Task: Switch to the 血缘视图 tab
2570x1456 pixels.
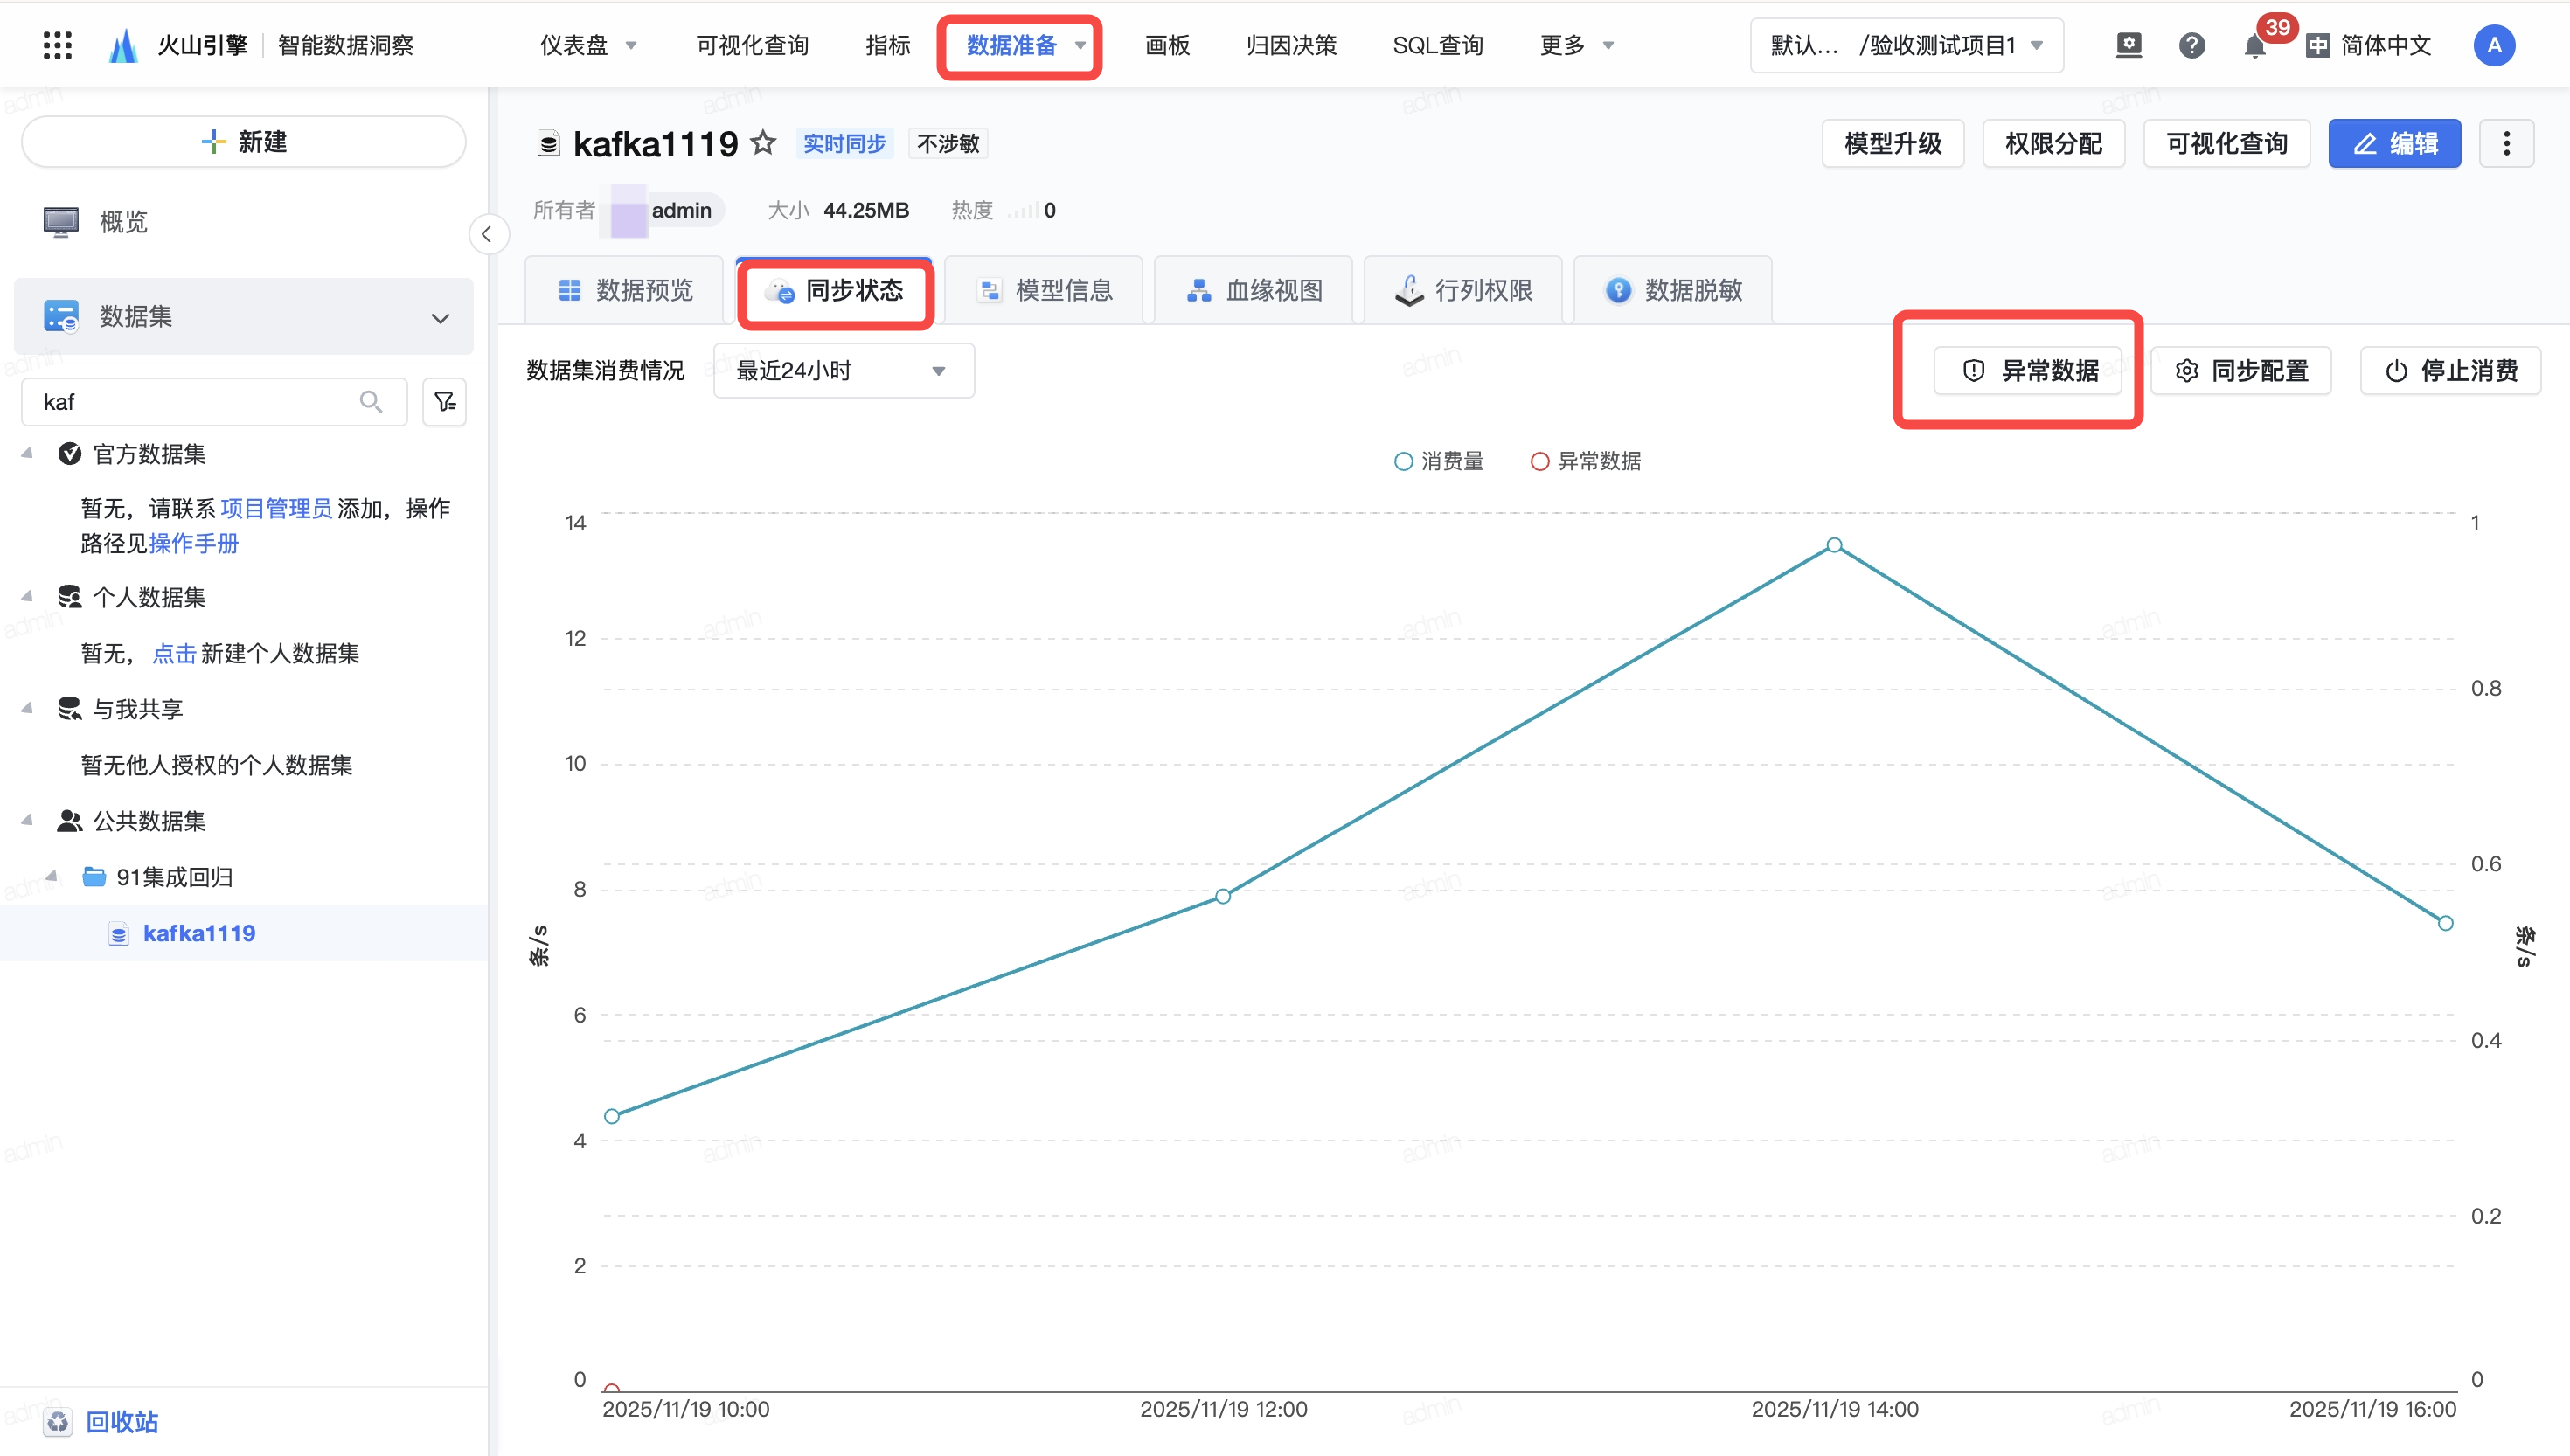Action: [1254, 290]
